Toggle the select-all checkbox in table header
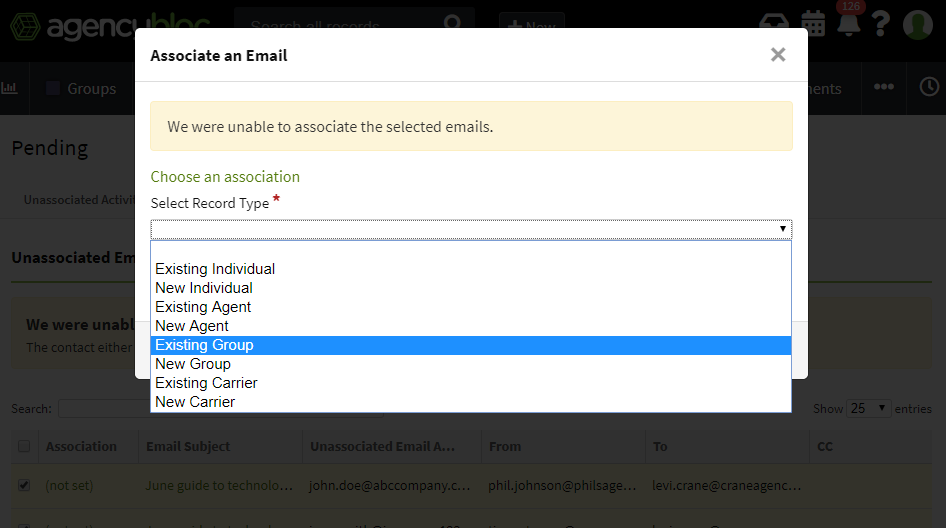Image resolution: width=946 pixels, height=528 pixels. tap(24, 446)
